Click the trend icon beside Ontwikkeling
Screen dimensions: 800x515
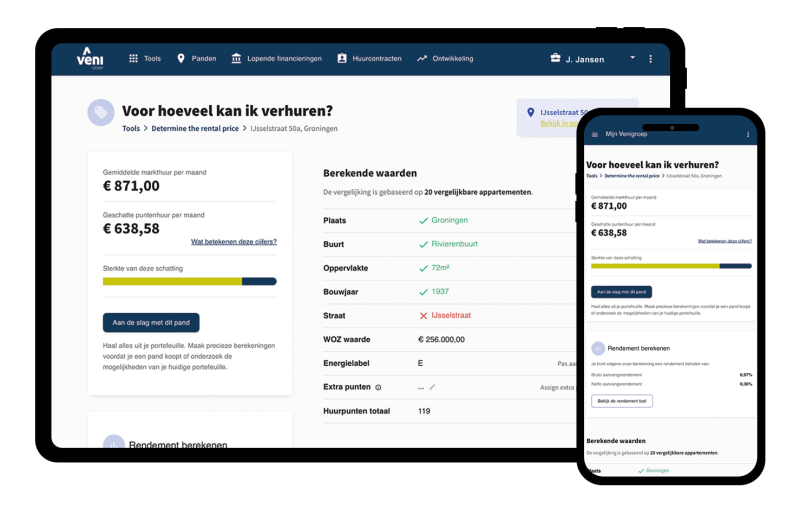tap(422, 59)
